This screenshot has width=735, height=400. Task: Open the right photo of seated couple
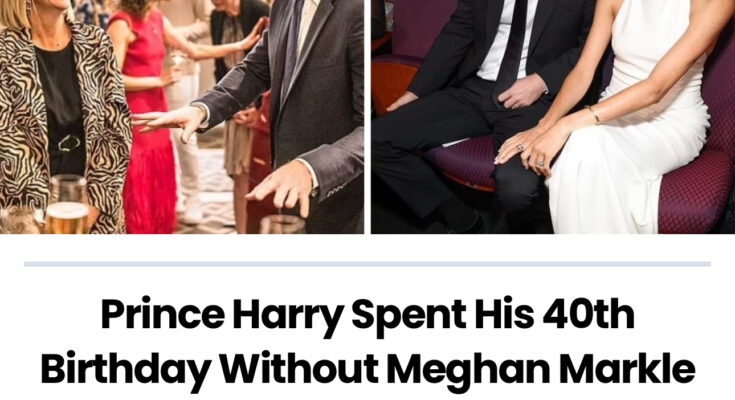coord(553,117)
